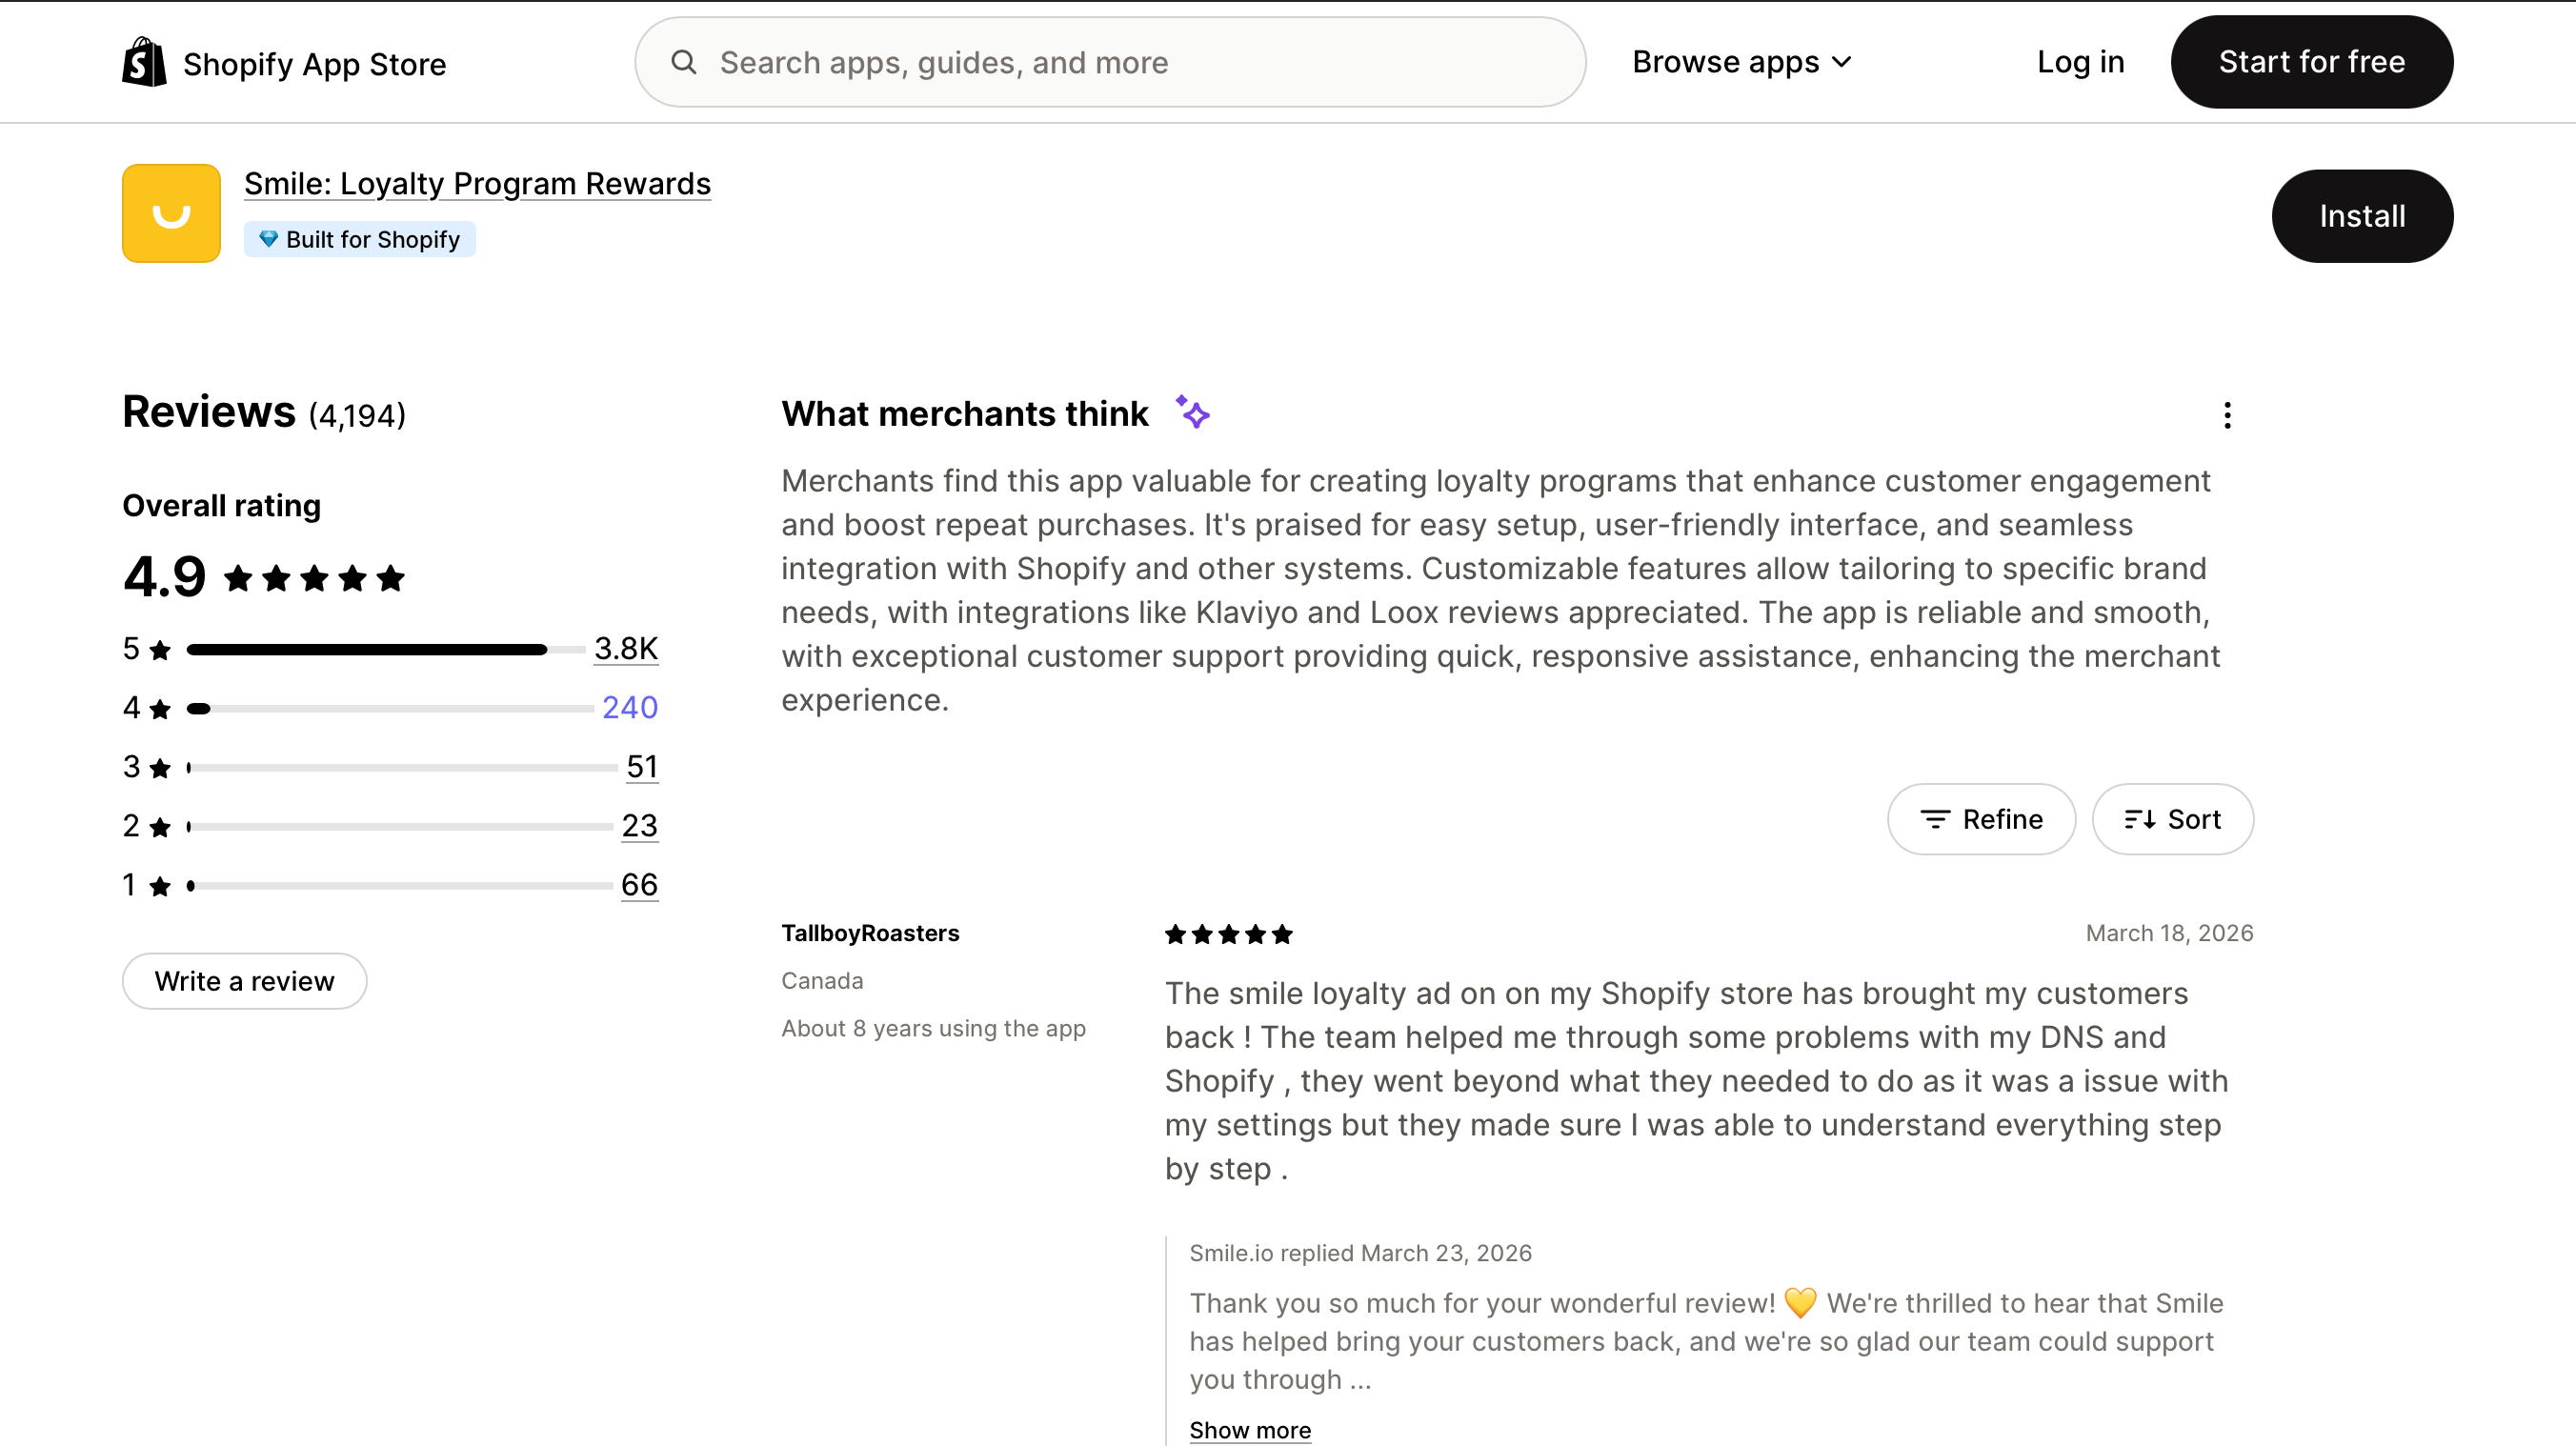Viewport: 2576px width, 1446px height.
Task: Open the Log in page
Action: 2080,62
